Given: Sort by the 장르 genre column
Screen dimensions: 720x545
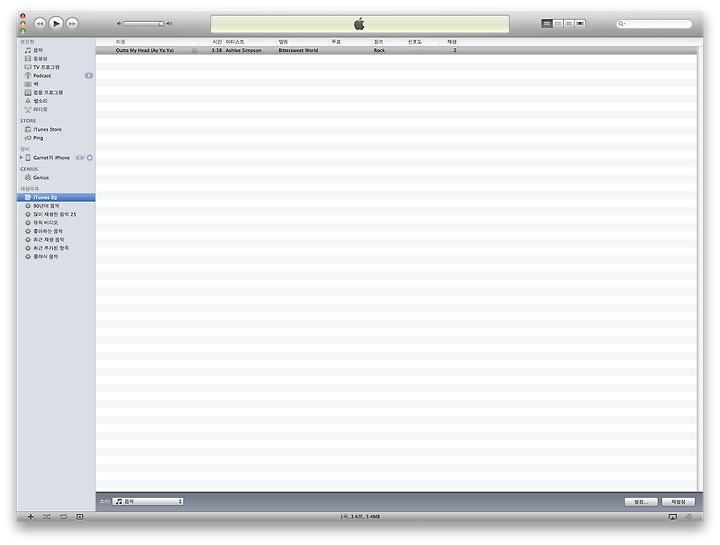Looking at the screenshot, I should click(x=389, y=42).
